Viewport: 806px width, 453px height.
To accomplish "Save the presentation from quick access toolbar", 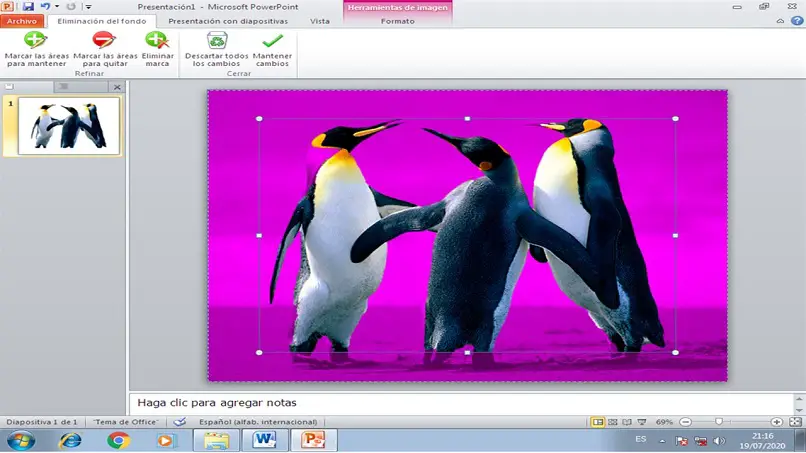I will coord(28,7).
